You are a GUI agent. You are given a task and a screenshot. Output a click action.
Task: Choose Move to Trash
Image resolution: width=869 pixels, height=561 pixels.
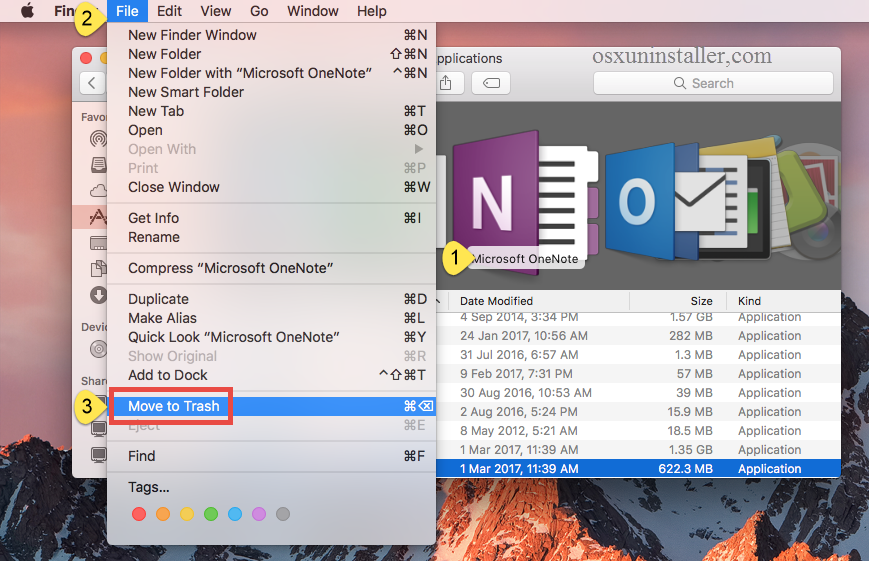click(272, 406)
